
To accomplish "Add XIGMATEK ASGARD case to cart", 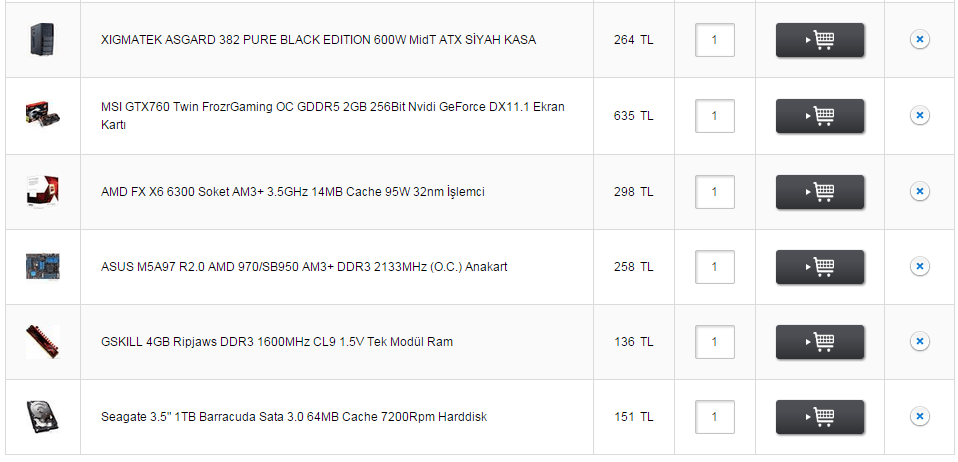I will (x=820, y=40).
